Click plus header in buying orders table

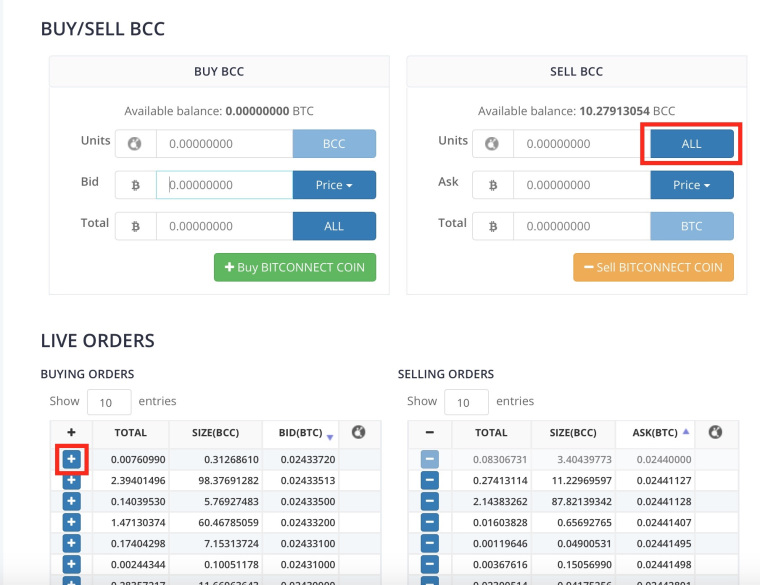tap(71, 432)
